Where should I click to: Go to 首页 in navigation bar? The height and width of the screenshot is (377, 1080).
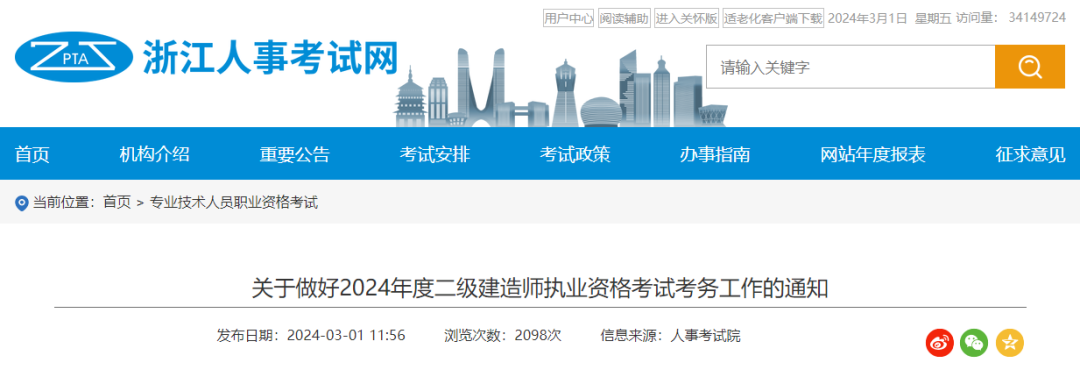pos(32,154)
